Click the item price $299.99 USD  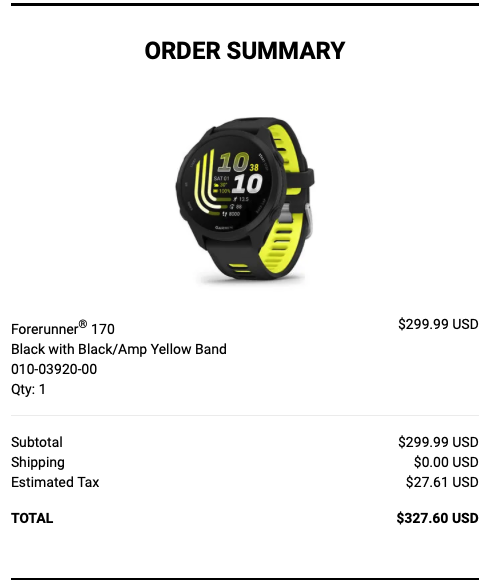(438, 324)
